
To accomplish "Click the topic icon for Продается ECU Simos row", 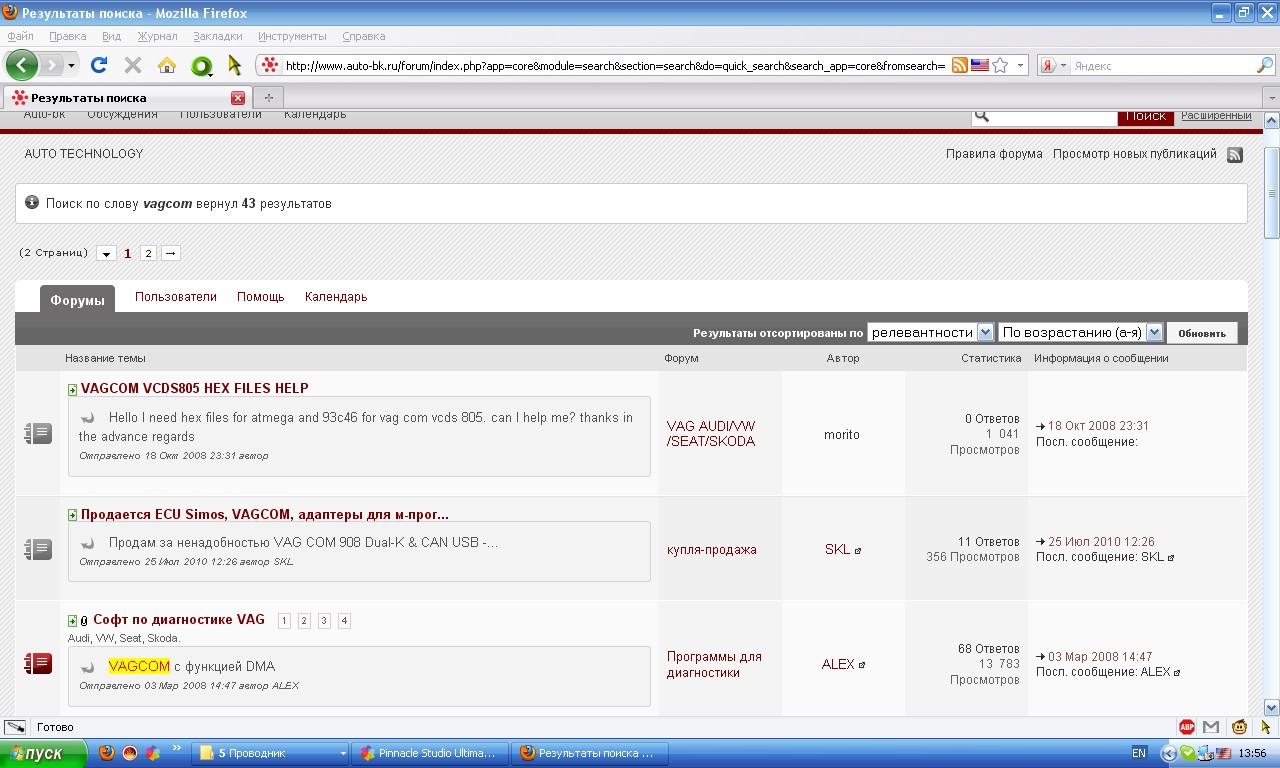I will click(x=38, y=549).
